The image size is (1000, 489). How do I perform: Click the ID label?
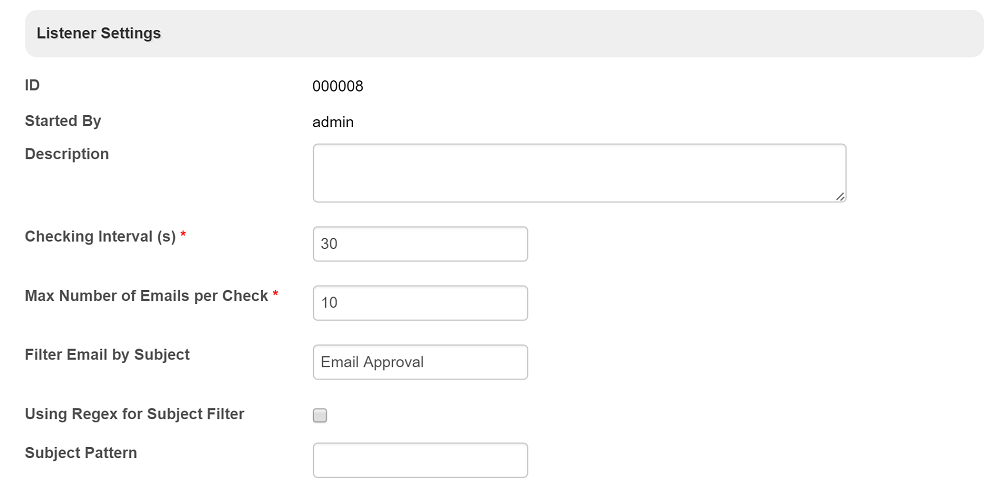(32, 86)
